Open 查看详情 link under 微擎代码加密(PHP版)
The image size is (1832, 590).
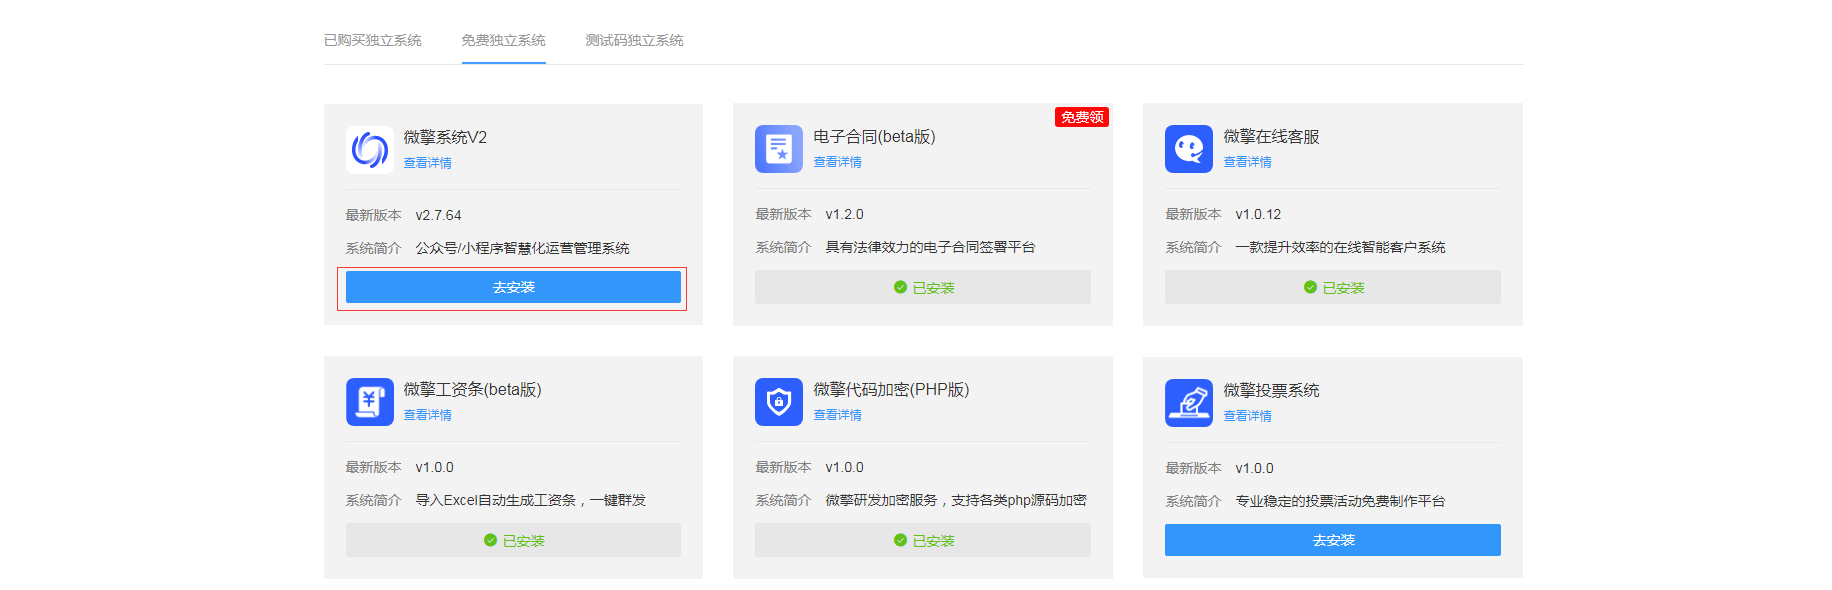pos(838,415)
